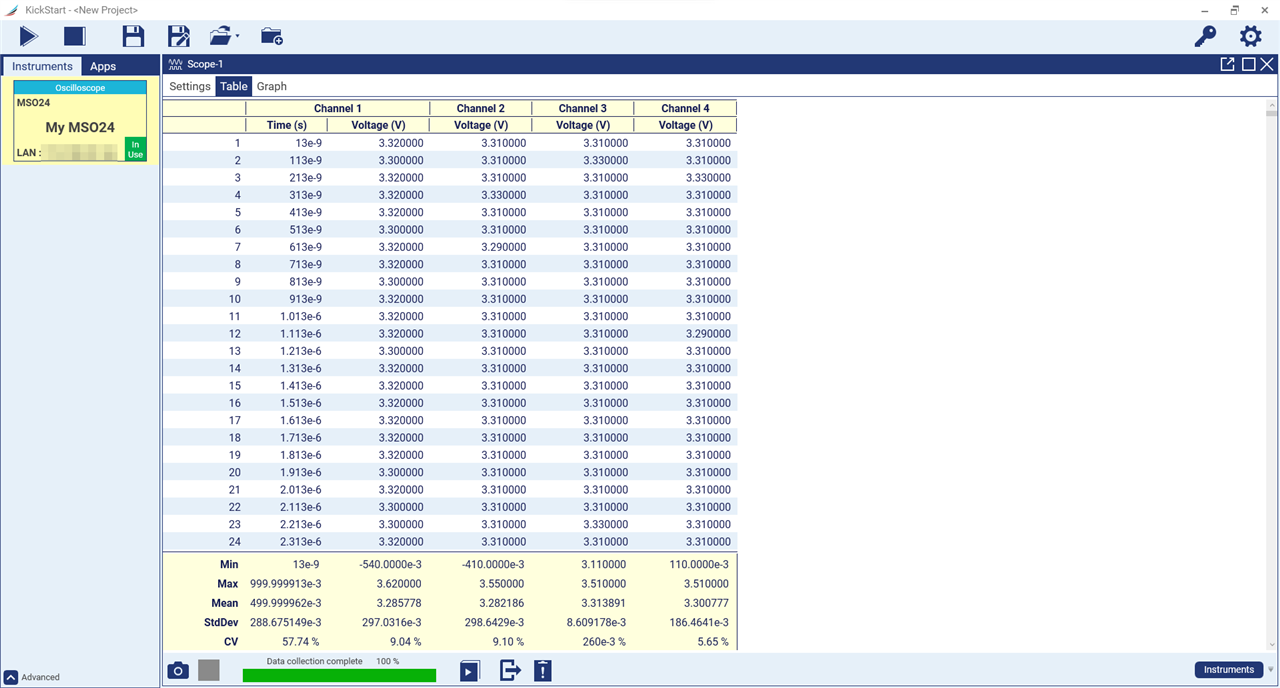Click the StdDev statistics row label

[x=221, y=622]
